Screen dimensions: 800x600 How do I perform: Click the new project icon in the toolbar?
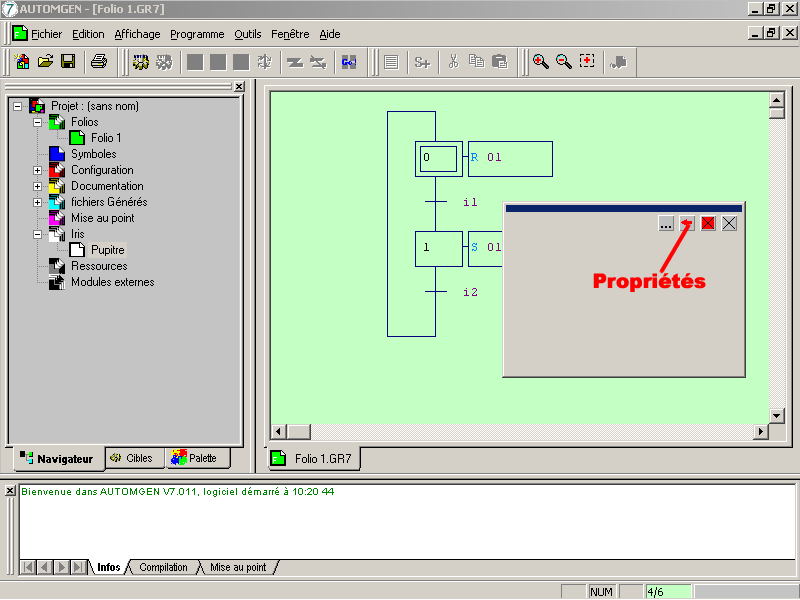click(22, 62)
